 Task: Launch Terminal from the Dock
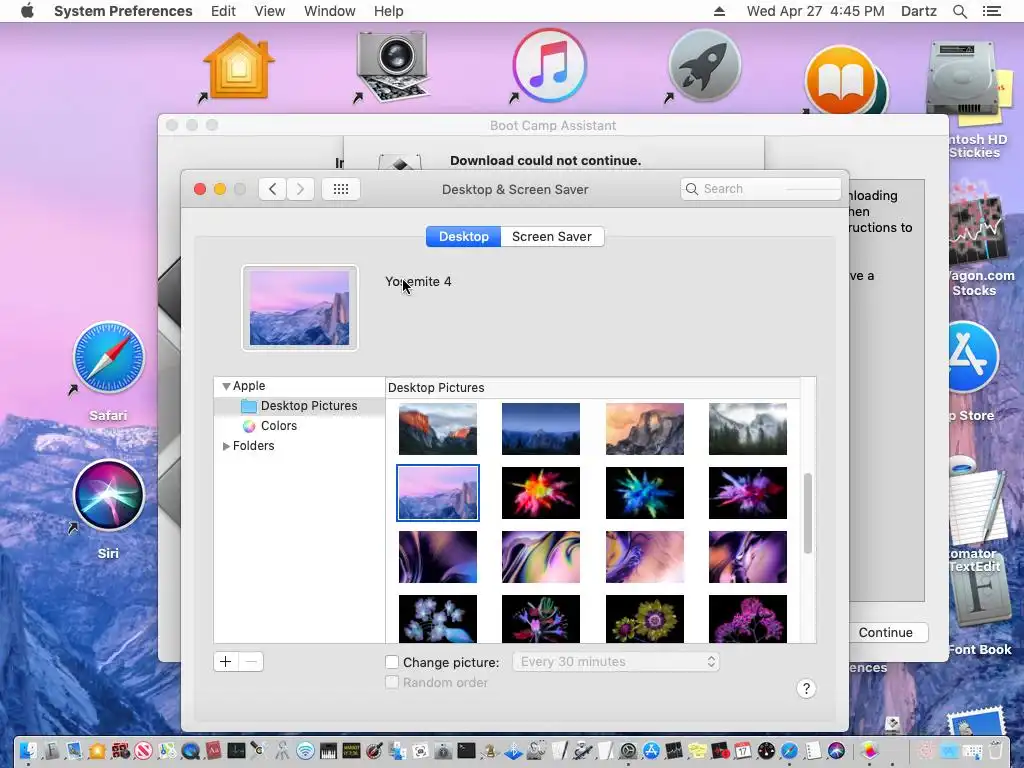(466, 750)
